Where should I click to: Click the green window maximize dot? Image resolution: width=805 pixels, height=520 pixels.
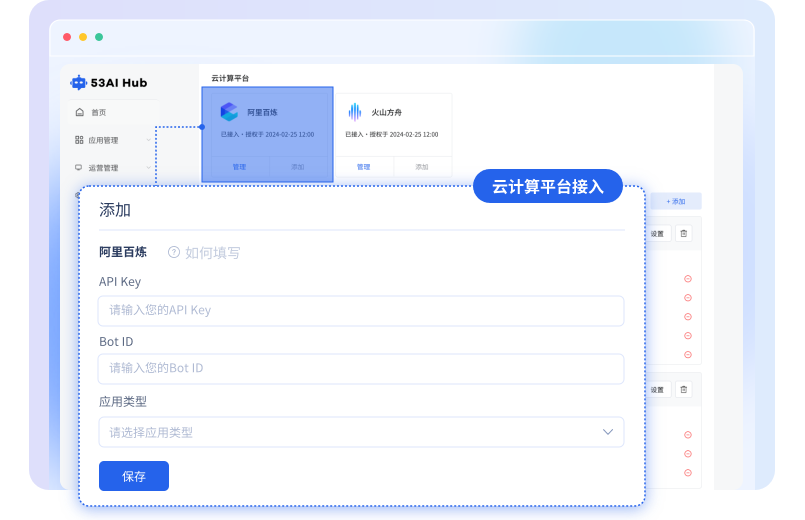click(99, 37)
